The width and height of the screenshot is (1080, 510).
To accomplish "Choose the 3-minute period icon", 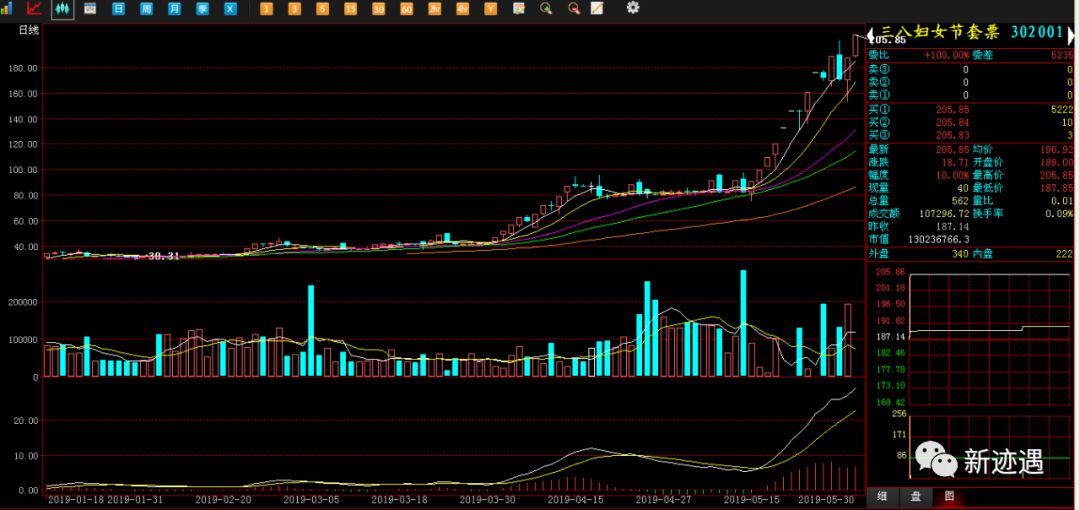I will click(294, 8).
